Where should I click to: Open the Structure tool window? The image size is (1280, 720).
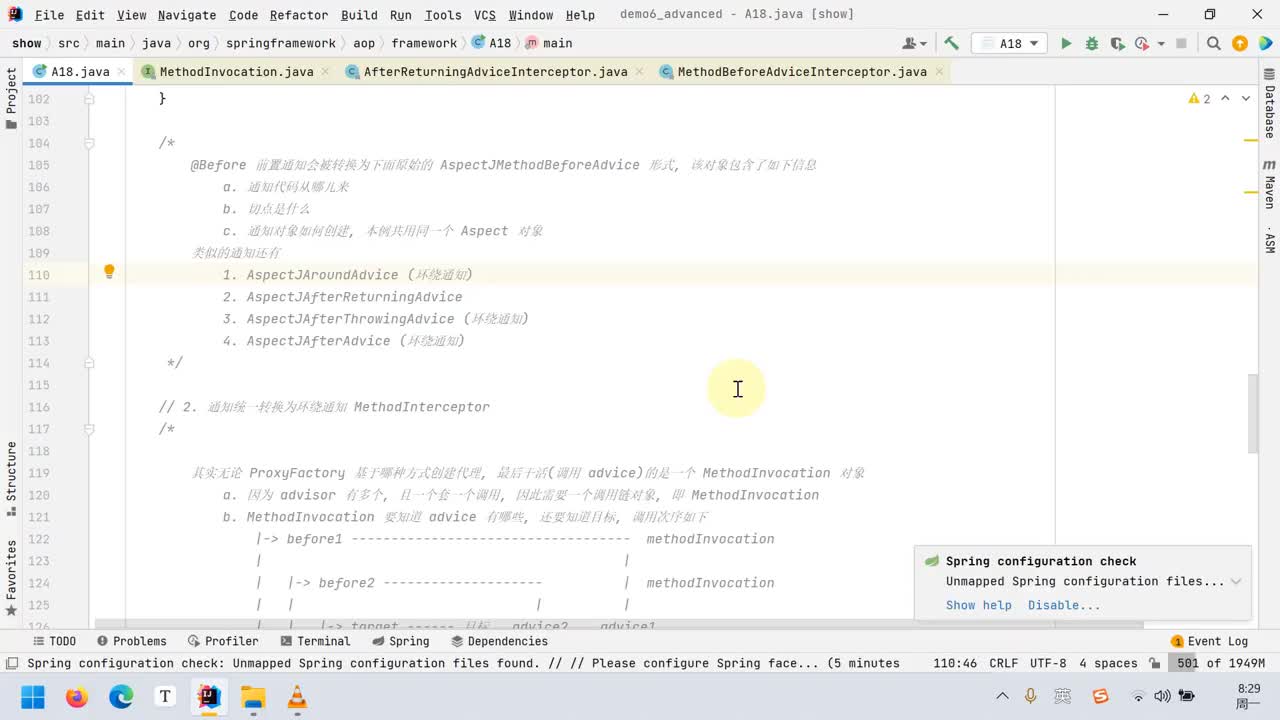pyautogui.click(x=11, y=478)
